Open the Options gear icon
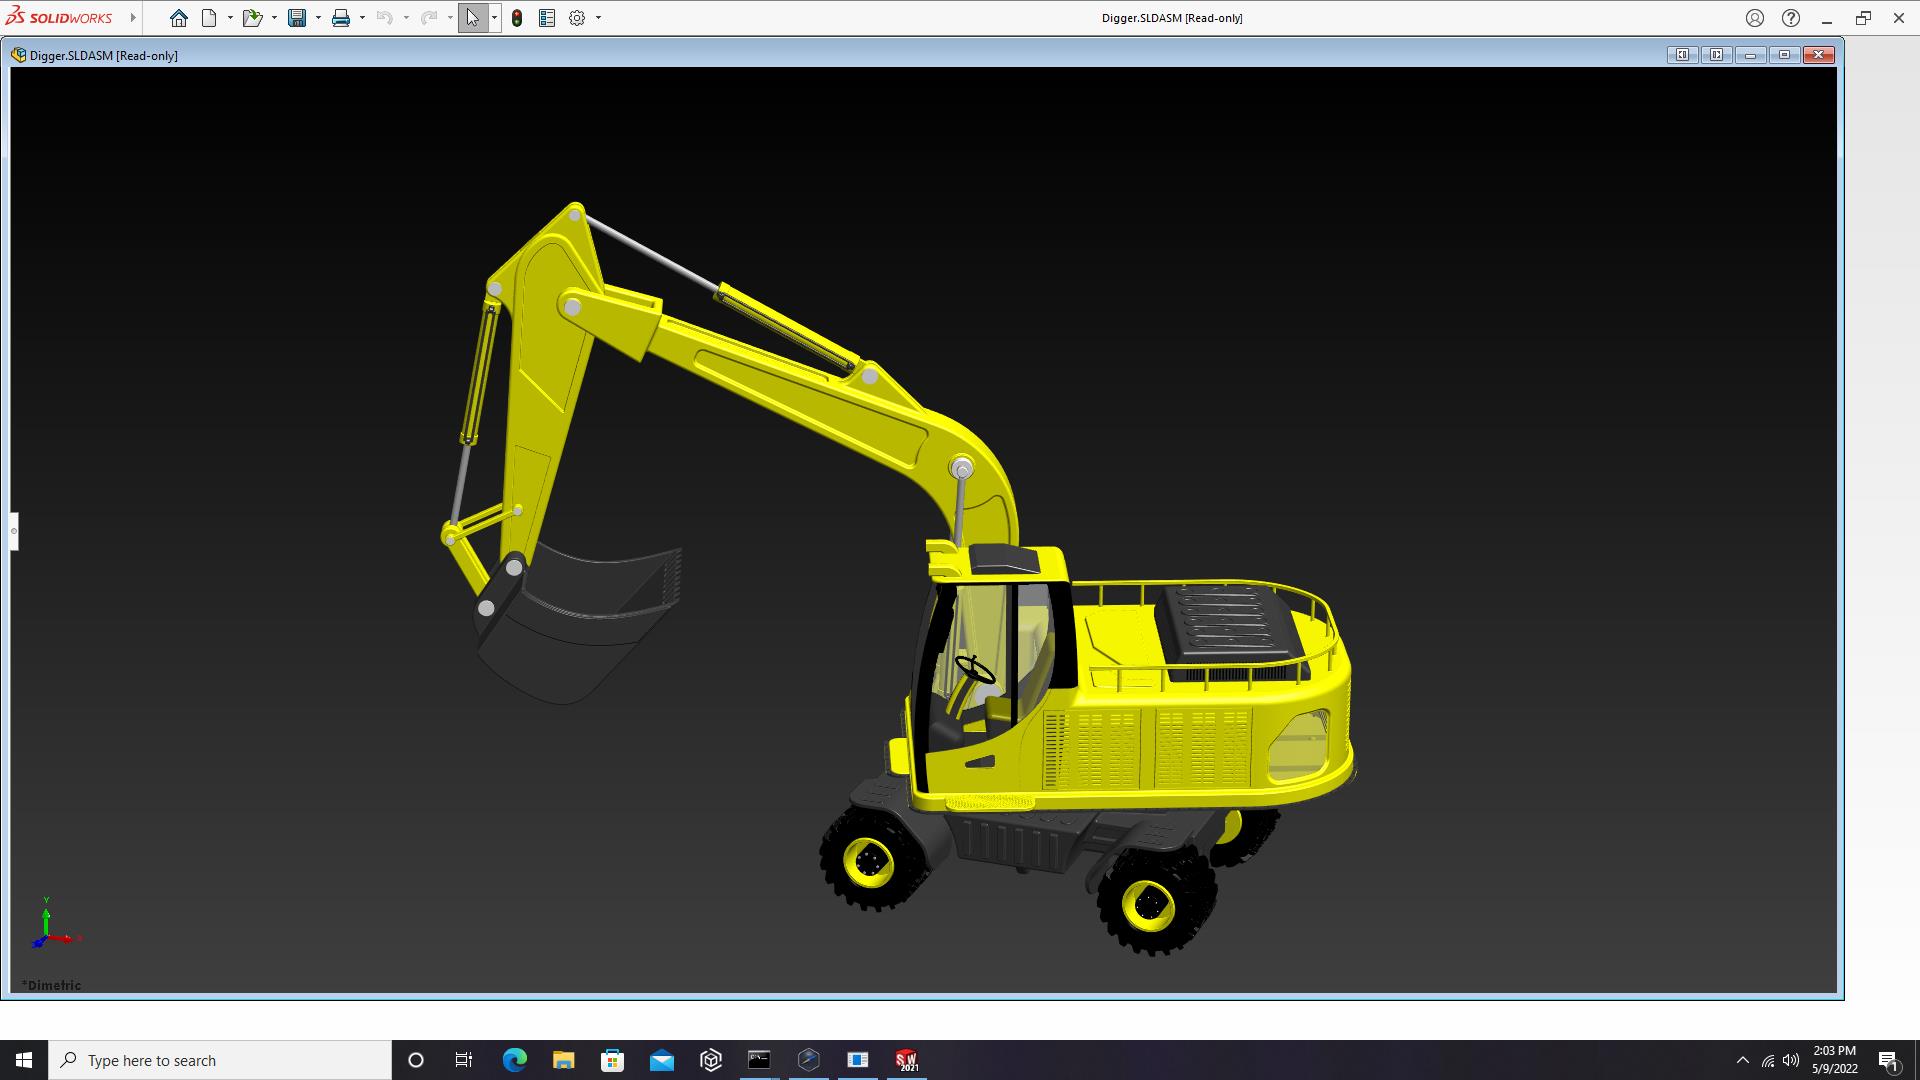Viewport: 1920px width, 1080px height. 577,18
